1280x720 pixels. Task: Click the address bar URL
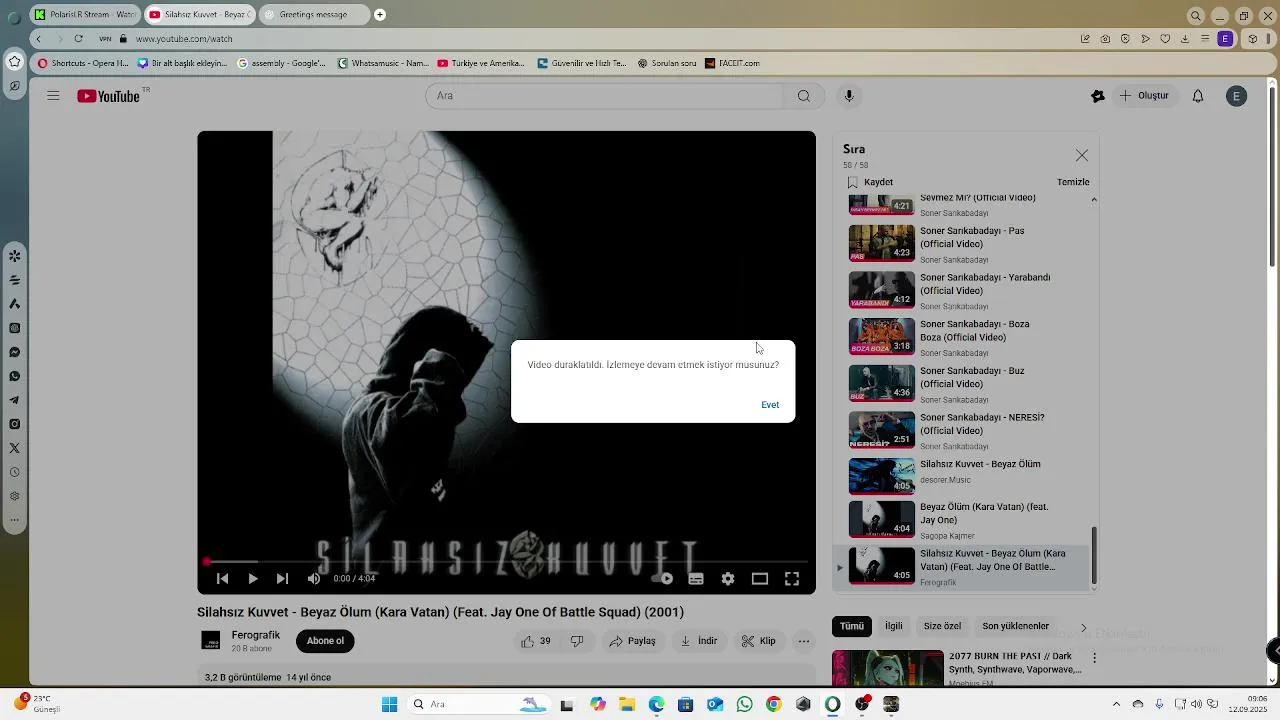(184, 39)
